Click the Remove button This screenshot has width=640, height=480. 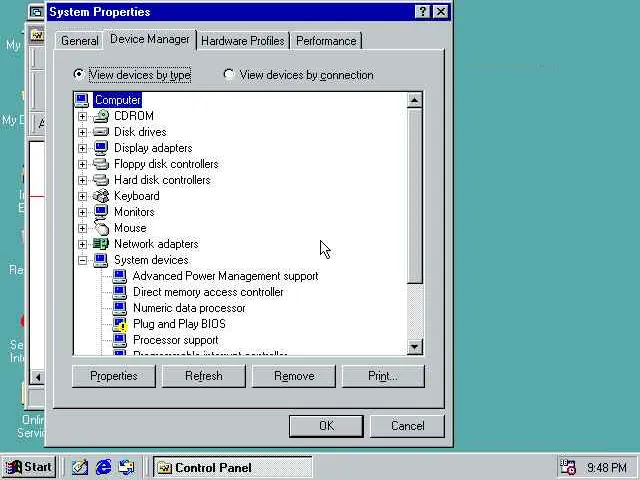tap(294, 376)
